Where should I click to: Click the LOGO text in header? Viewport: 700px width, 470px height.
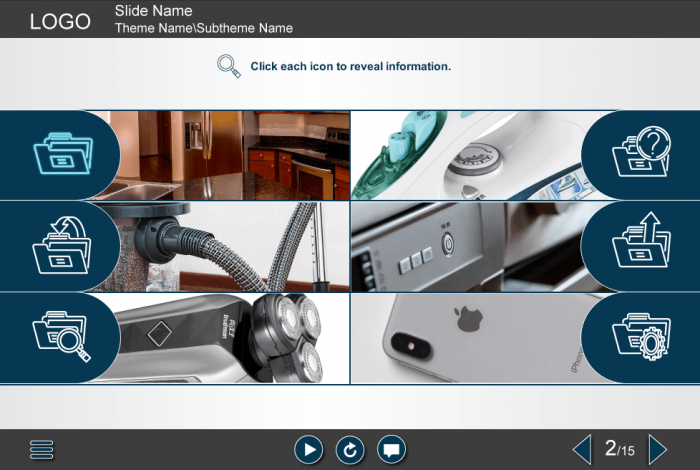(x=60, y=21)
